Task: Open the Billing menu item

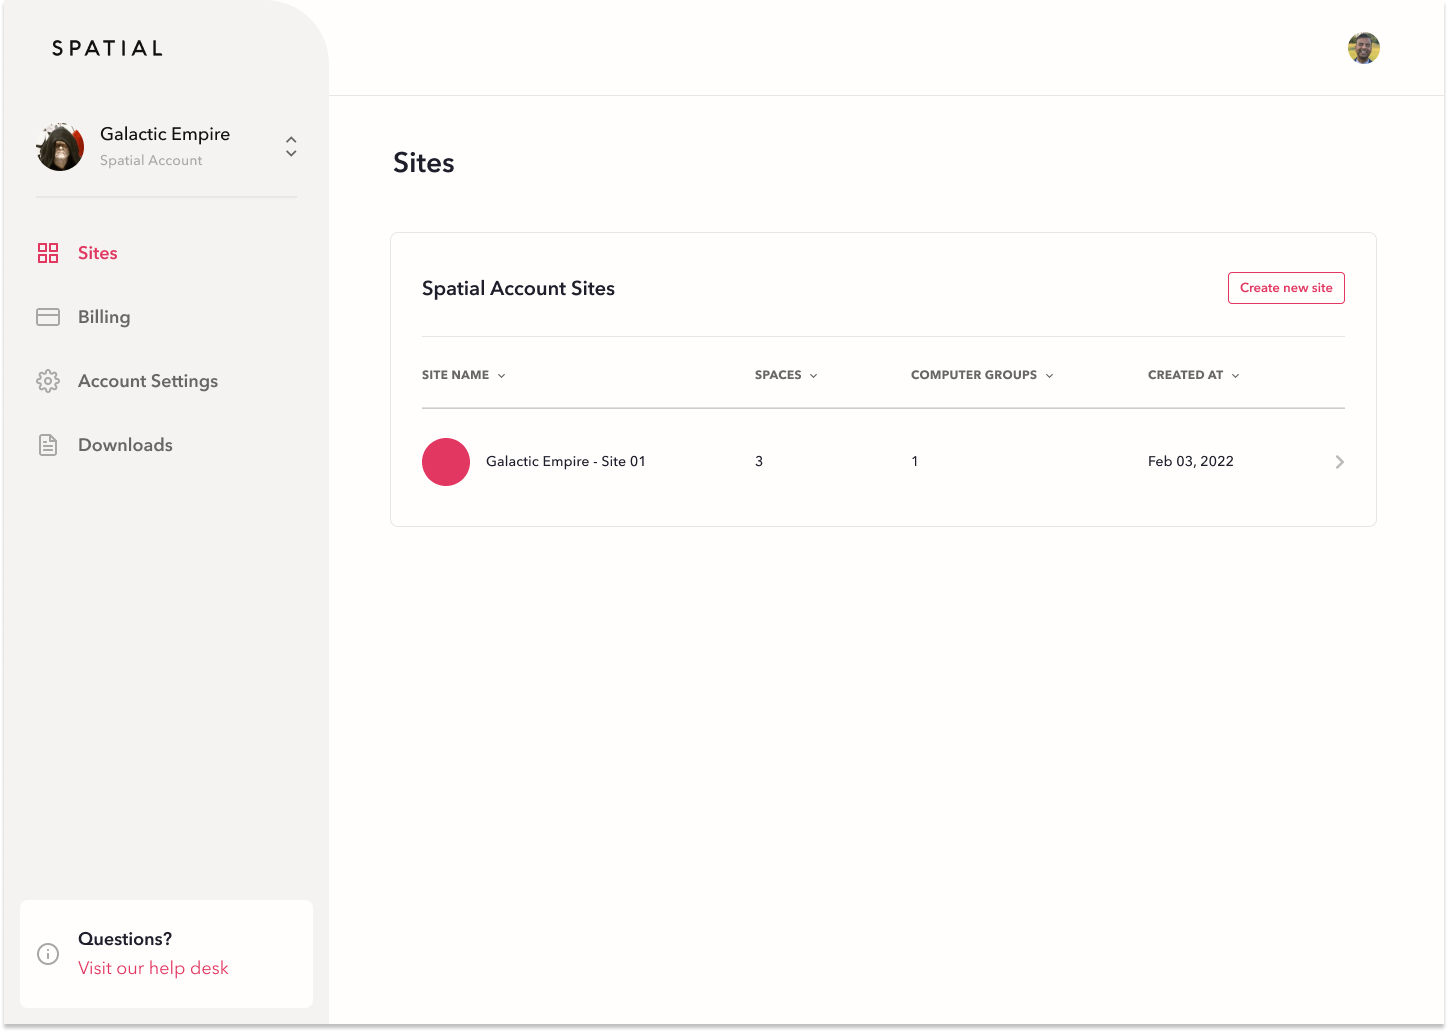Action: [104, 317]
